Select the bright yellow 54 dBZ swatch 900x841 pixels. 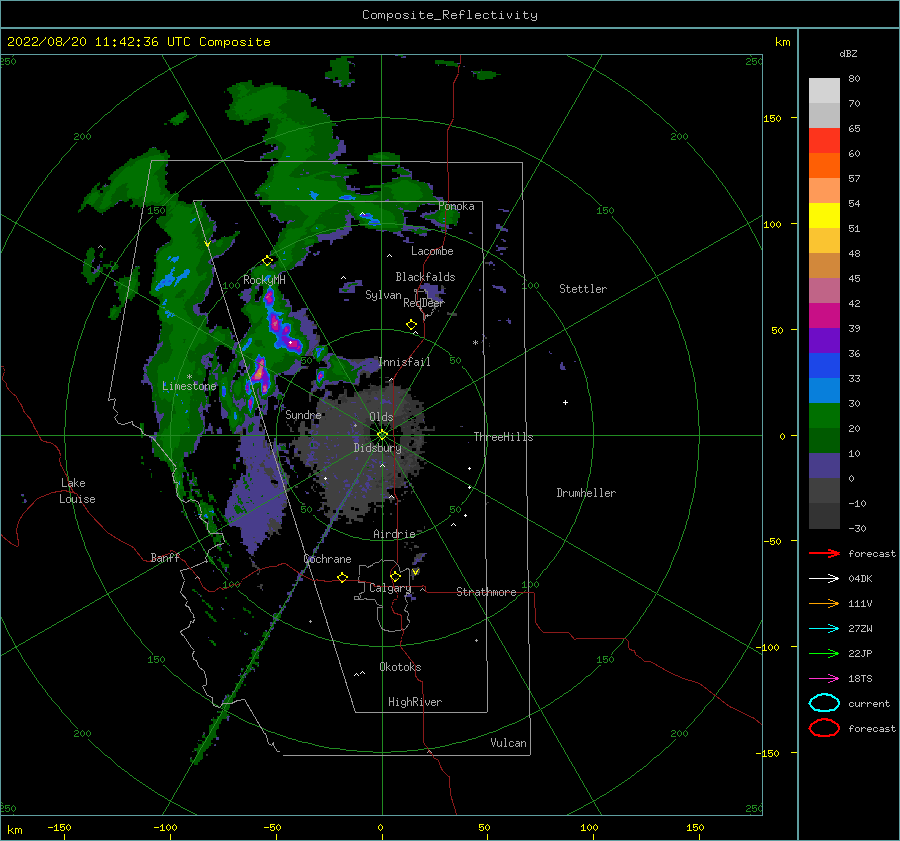(824, 215)
